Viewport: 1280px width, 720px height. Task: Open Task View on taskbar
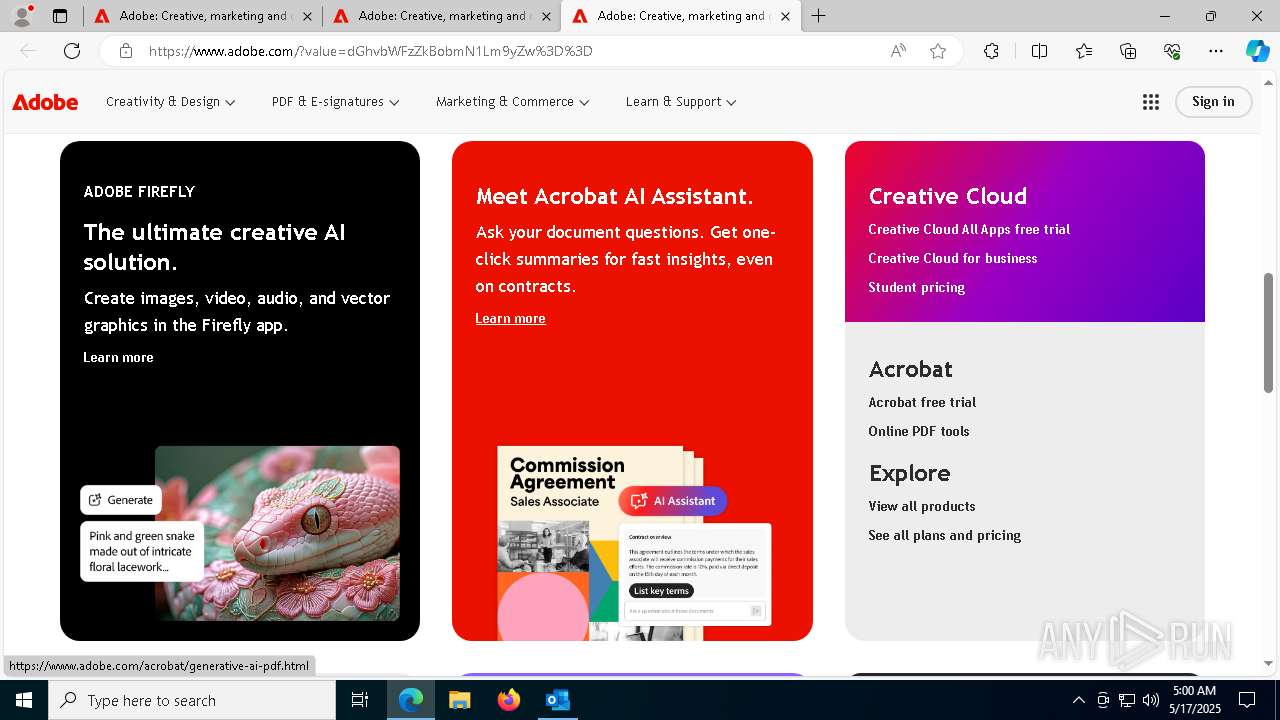360,700
